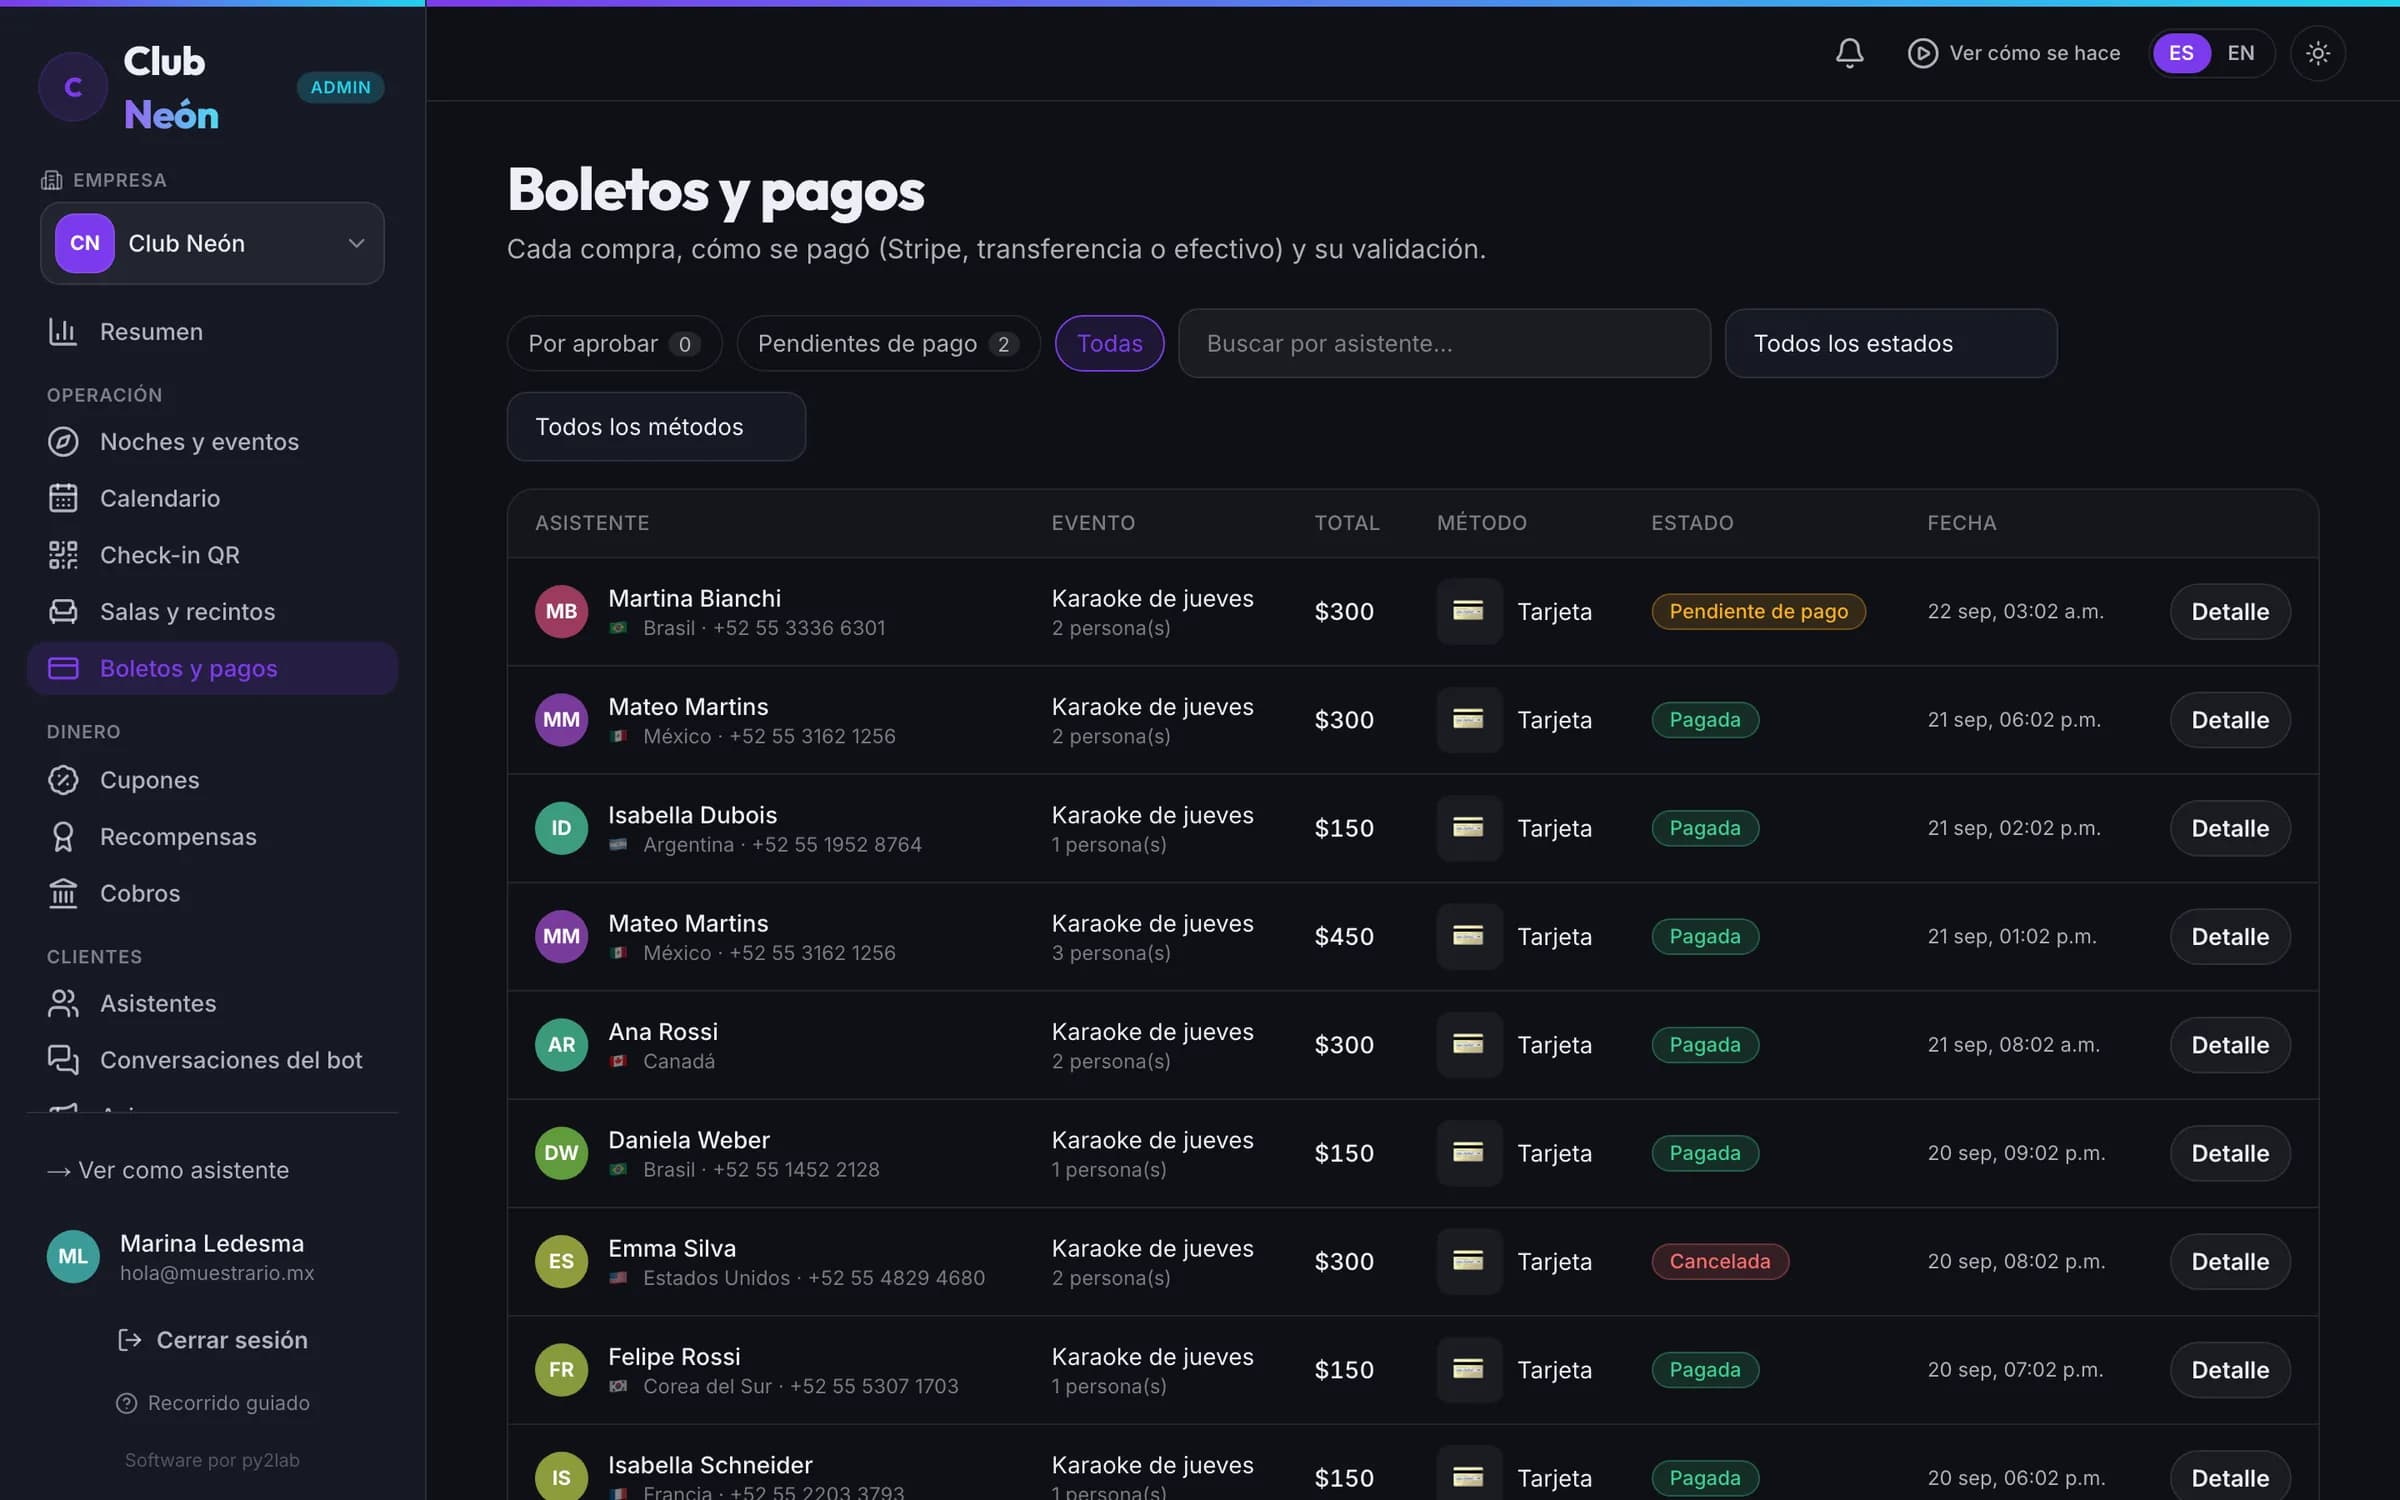Open Detalle for Ana Rossi
Image resolution: width=2400 pixels, height=1500 pixels.
tap(2229, 1045)
